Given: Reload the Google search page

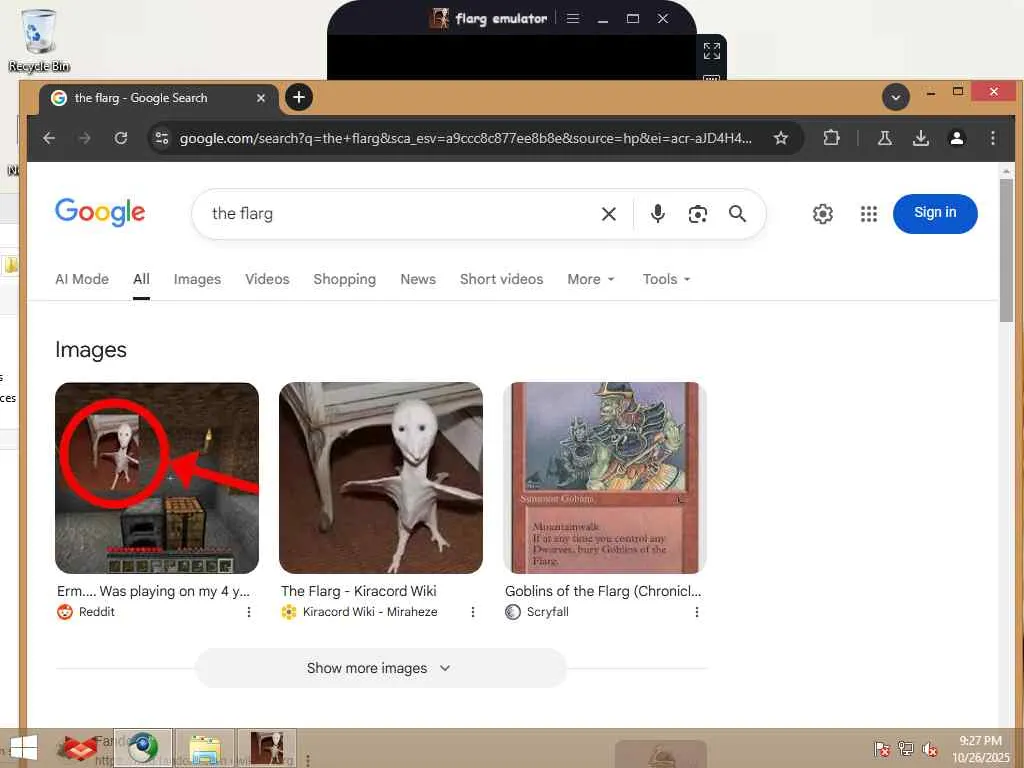Looking at the screenshot, I should click(121, 138).
